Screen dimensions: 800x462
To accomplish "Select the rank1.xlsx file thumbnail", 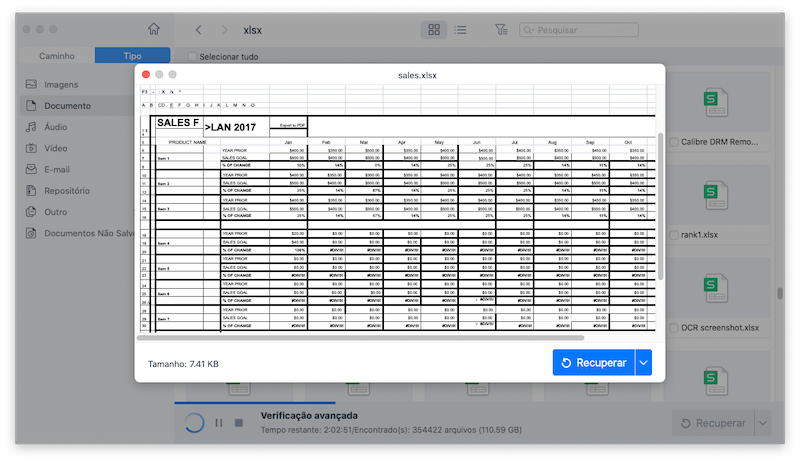I will click(x=716, y=196).
